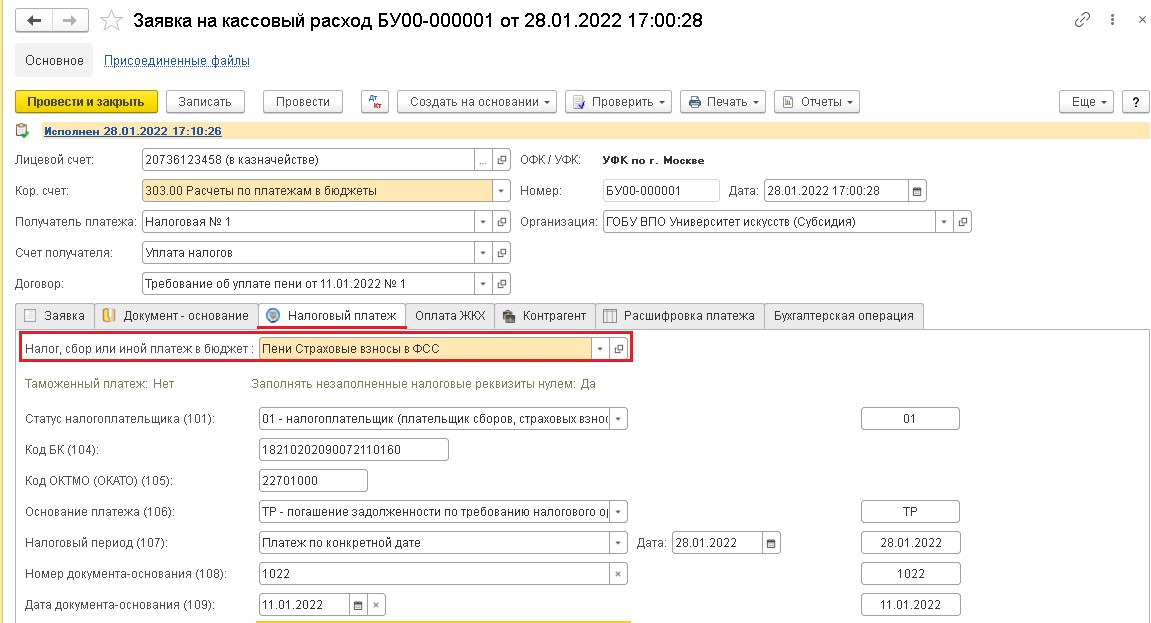Open calendar for document Дата field

coord(917,191)
